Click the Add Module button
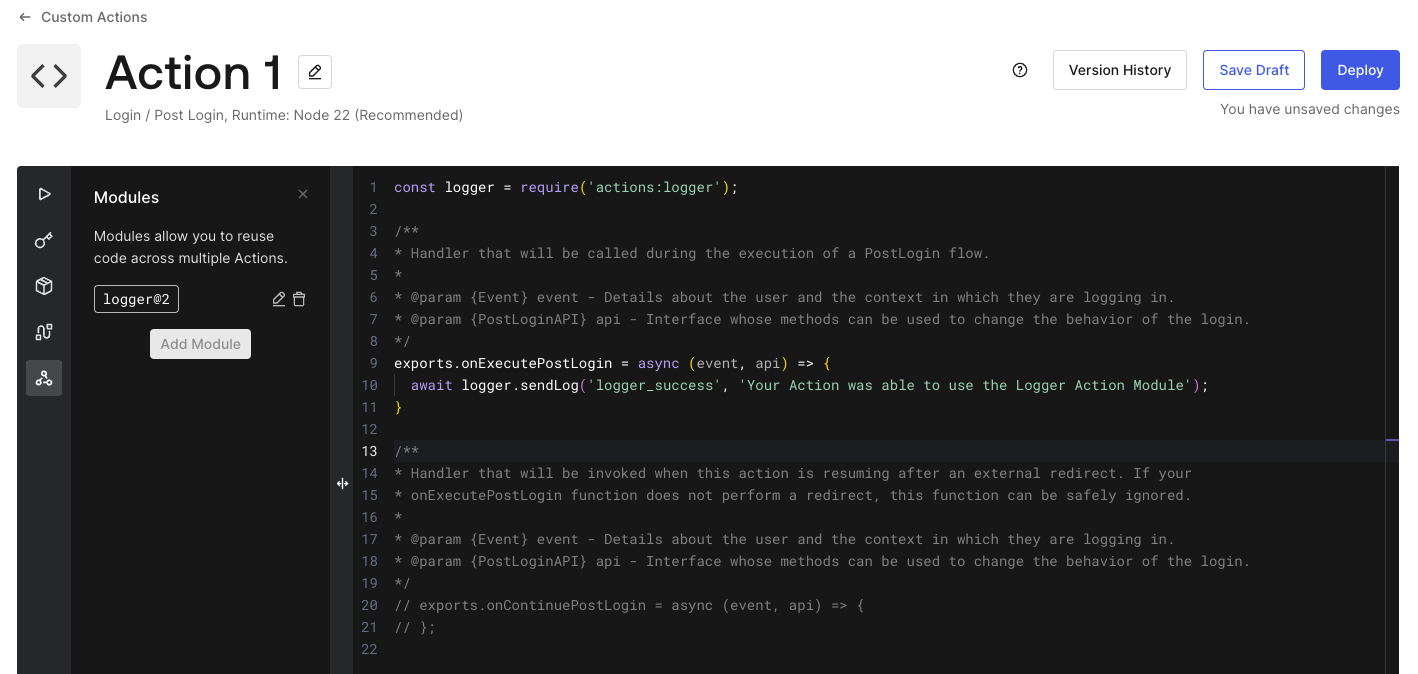The image size is (1418, 674). pyautogui.click(x=201, y=344)
